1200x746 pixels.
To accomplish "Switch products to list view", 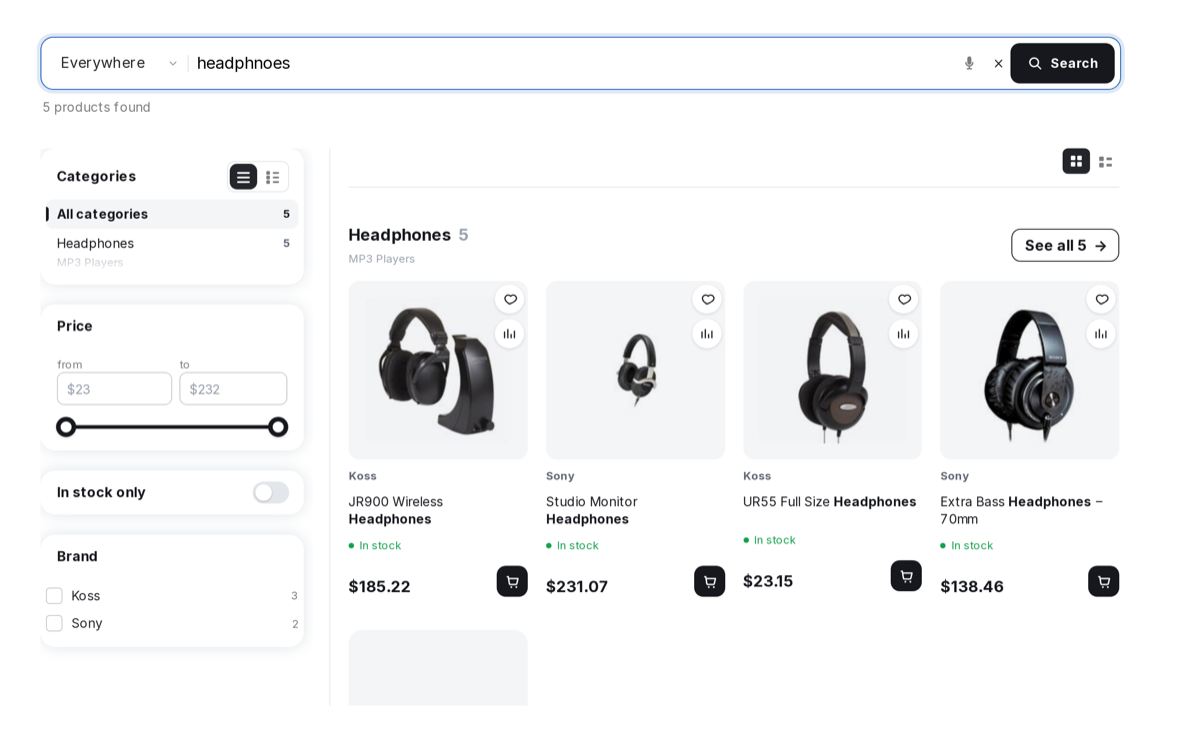I will pyautogui.click(x=1105, y=161).
